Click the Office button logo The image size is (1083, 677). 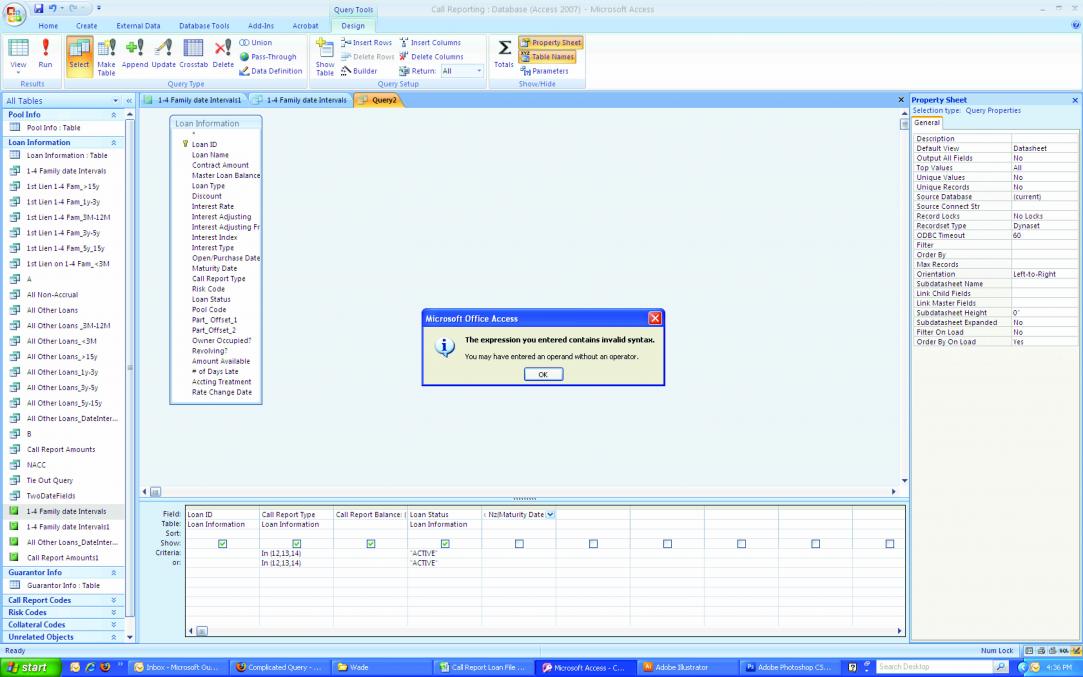[x=15, y=13]
